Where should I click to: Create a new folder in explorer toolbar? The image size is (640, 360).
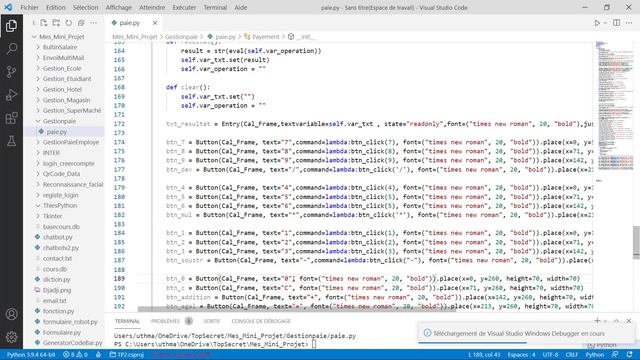coord(56,23)
